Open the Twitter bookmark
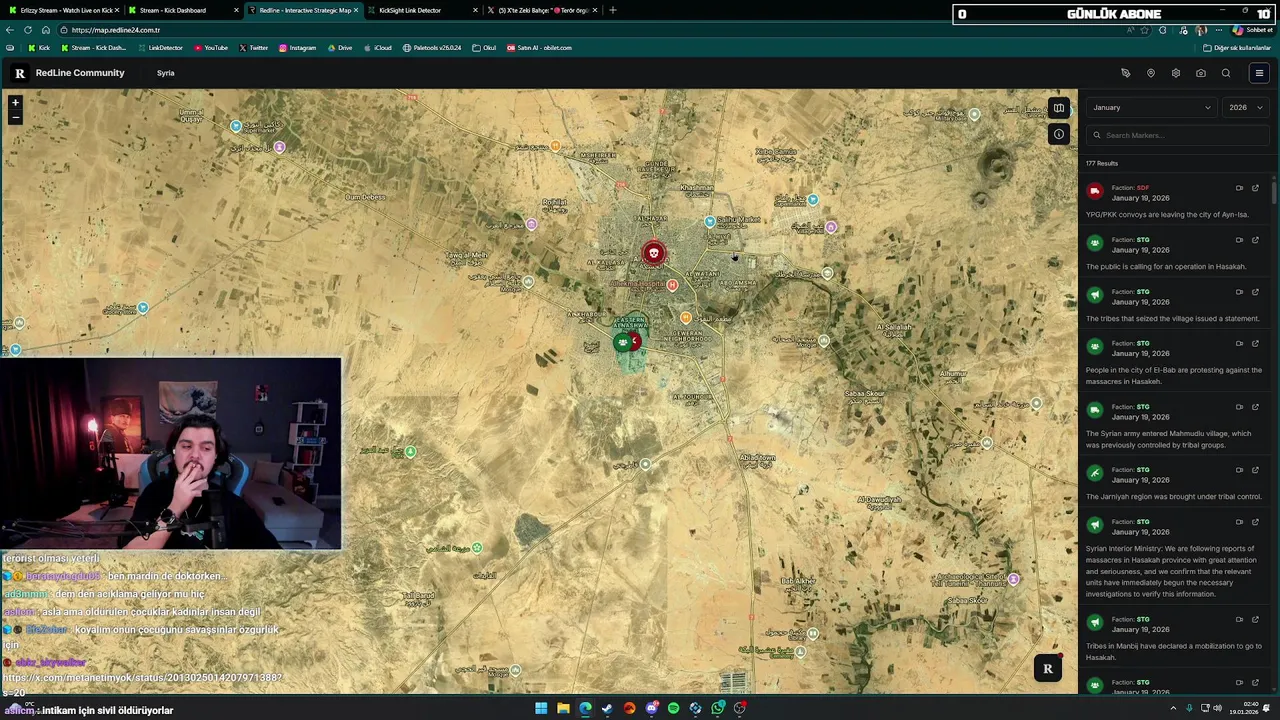This screenshot has width=1280, height=720. click(253, 48)
